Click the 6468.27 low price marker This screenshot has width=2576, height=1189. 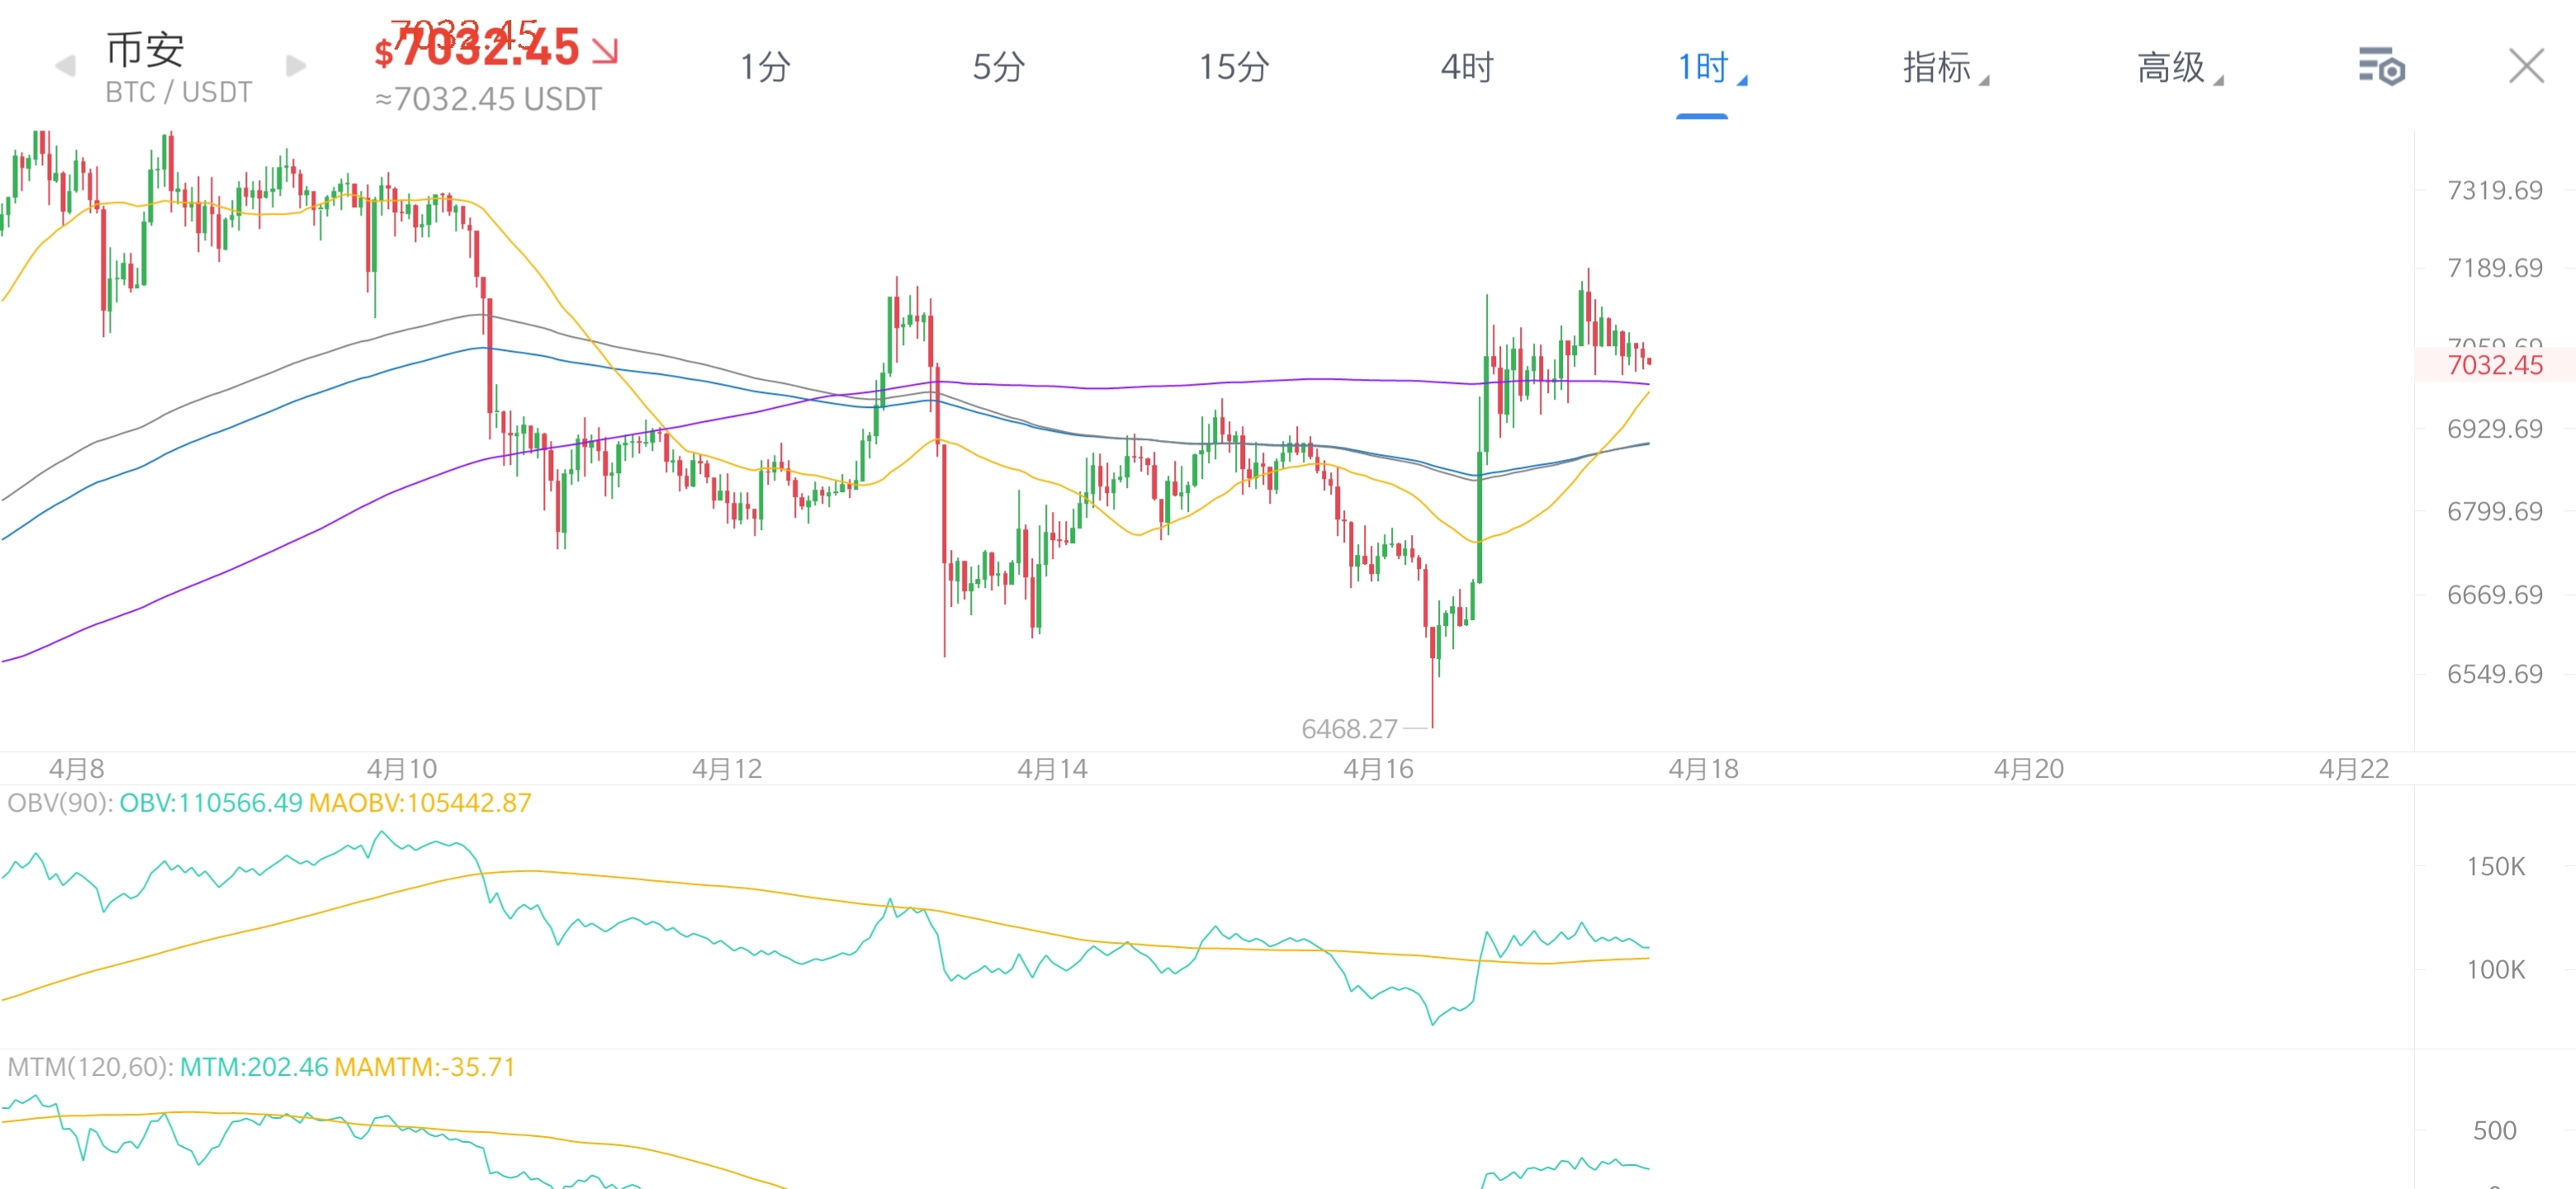pyautogui.click(x=1348, y=729)
